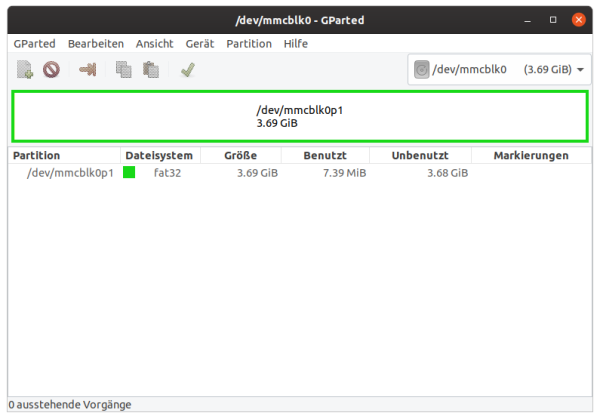Sort by the Benutzt column header
Viewport: 600px width, 419px height.
325,155
